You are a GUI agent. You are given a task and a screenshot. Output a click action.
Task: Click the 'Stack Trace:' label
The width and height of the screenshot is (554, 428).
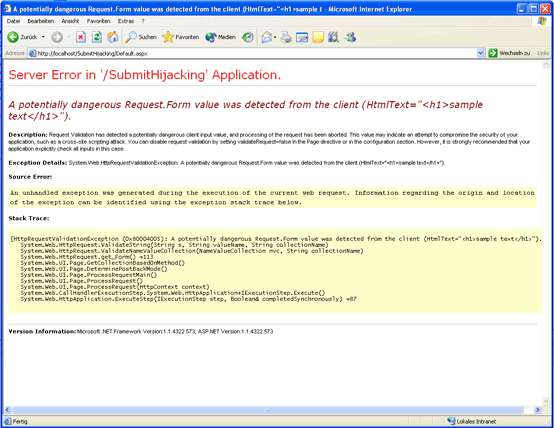[29, 218]
